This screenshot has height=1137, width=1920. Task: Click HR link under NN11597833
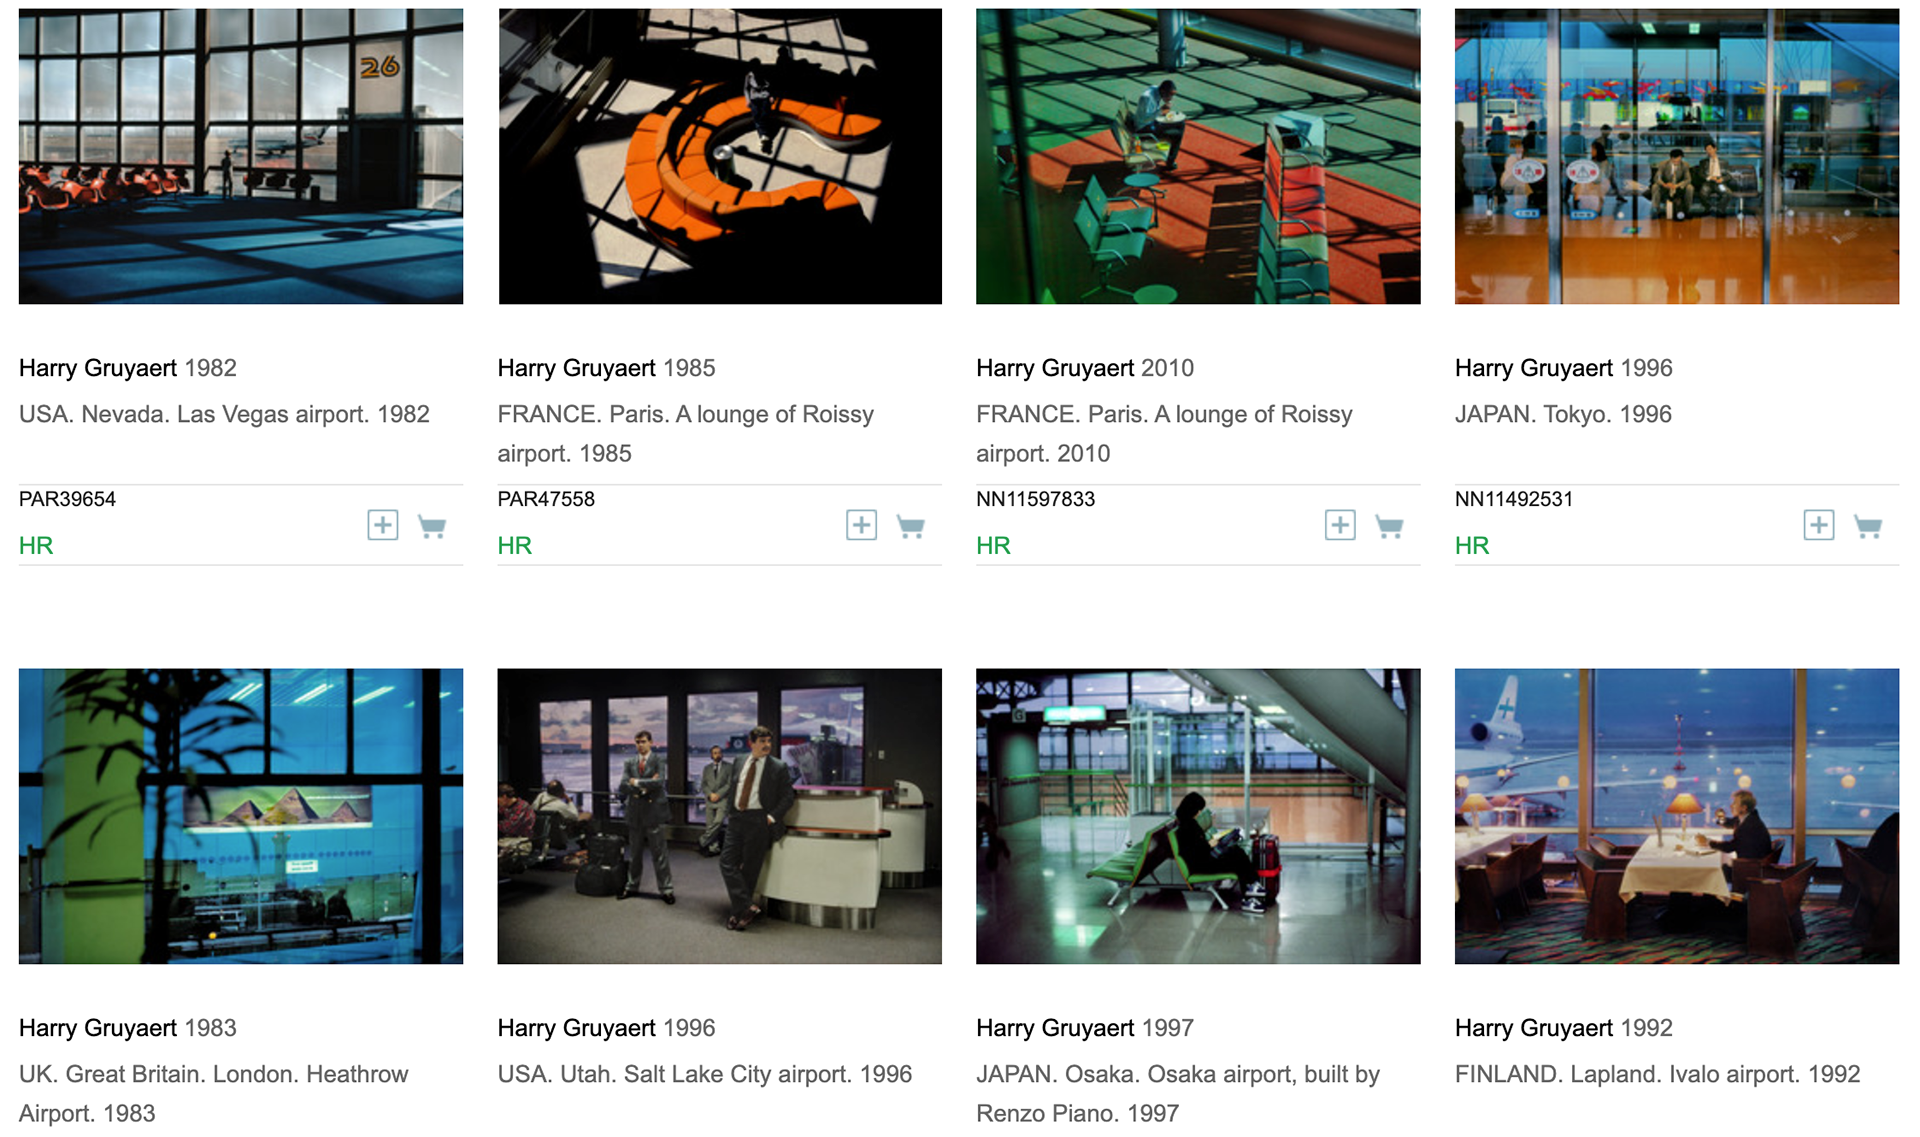pyautogui.click(x=993, y=546)
